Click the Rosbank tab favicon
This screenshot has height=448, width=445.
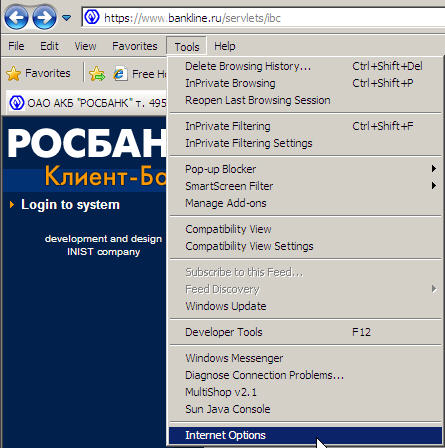tap(17, 103)
